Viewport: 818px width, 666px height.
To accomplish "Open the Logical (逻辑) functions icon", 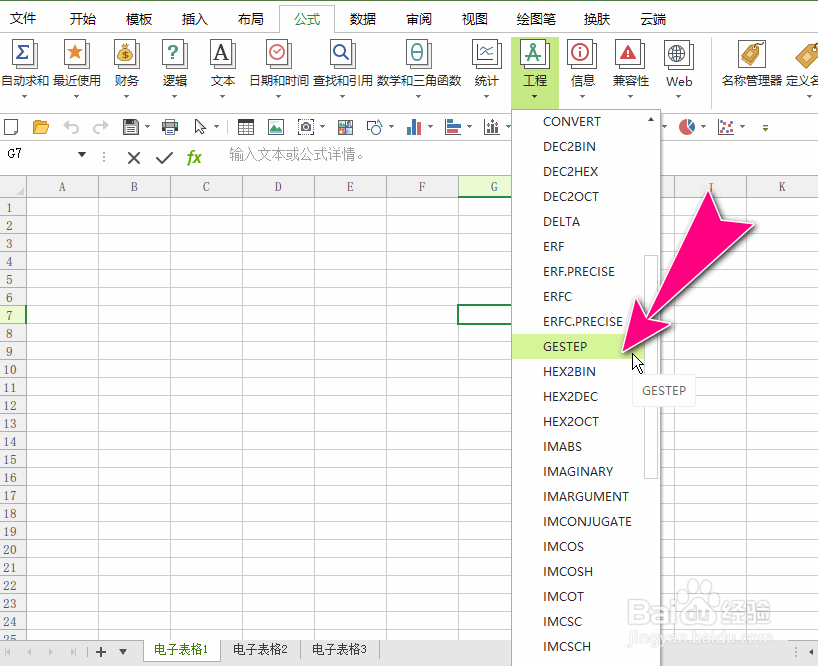I will (x=174, y=54).
